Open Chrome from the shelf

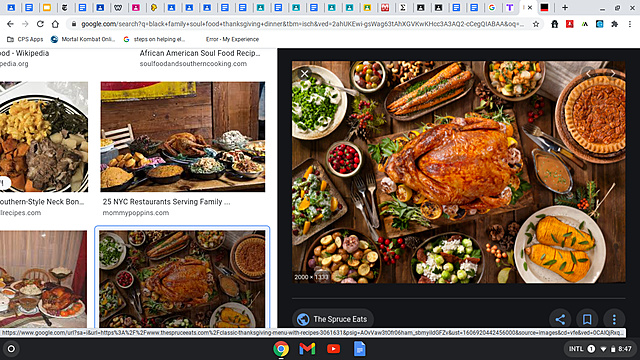tap(281, 349)
